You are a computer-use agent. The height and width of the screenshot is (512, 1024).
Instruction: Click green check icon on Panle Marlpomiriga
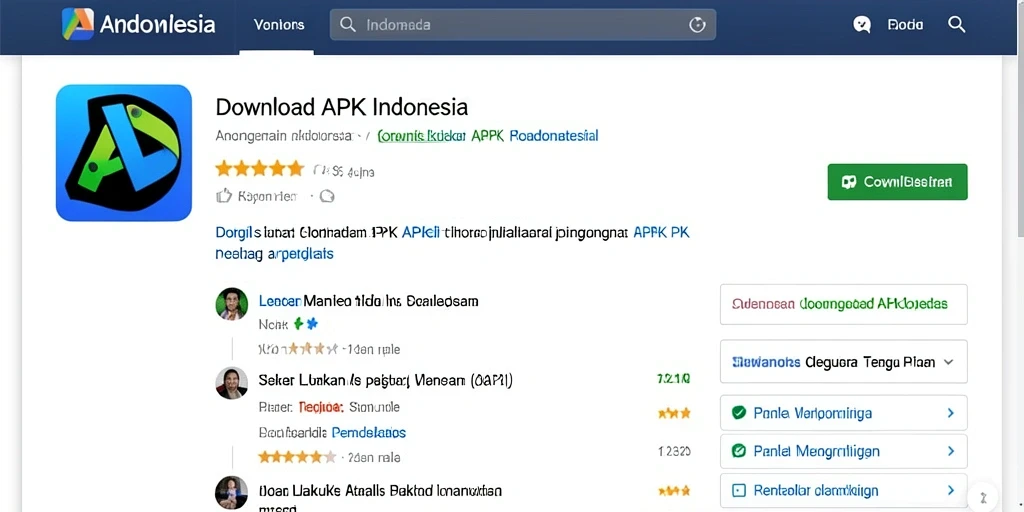tap(739, 413)
